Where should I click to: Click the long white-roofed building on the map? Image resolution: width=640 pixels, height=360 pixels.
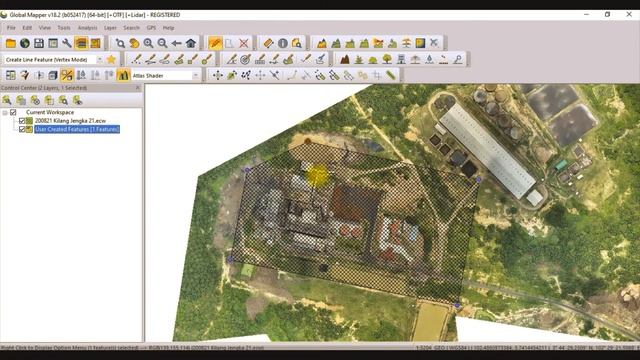point(487,151)
